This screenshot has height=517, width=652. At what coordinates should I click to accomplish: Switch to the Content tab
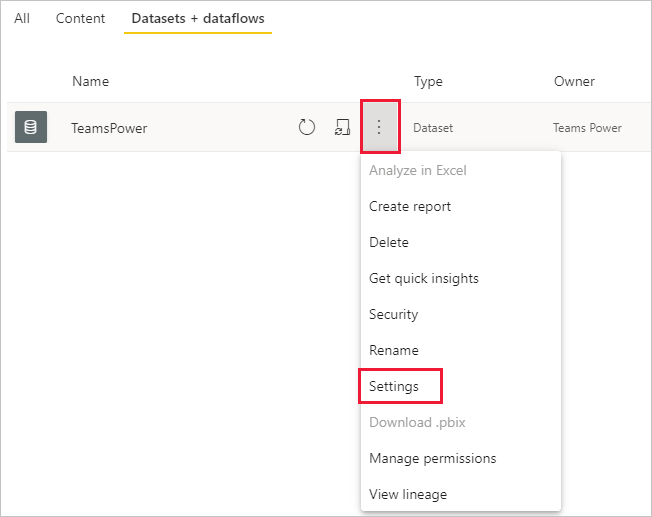[x=81, y=18]
